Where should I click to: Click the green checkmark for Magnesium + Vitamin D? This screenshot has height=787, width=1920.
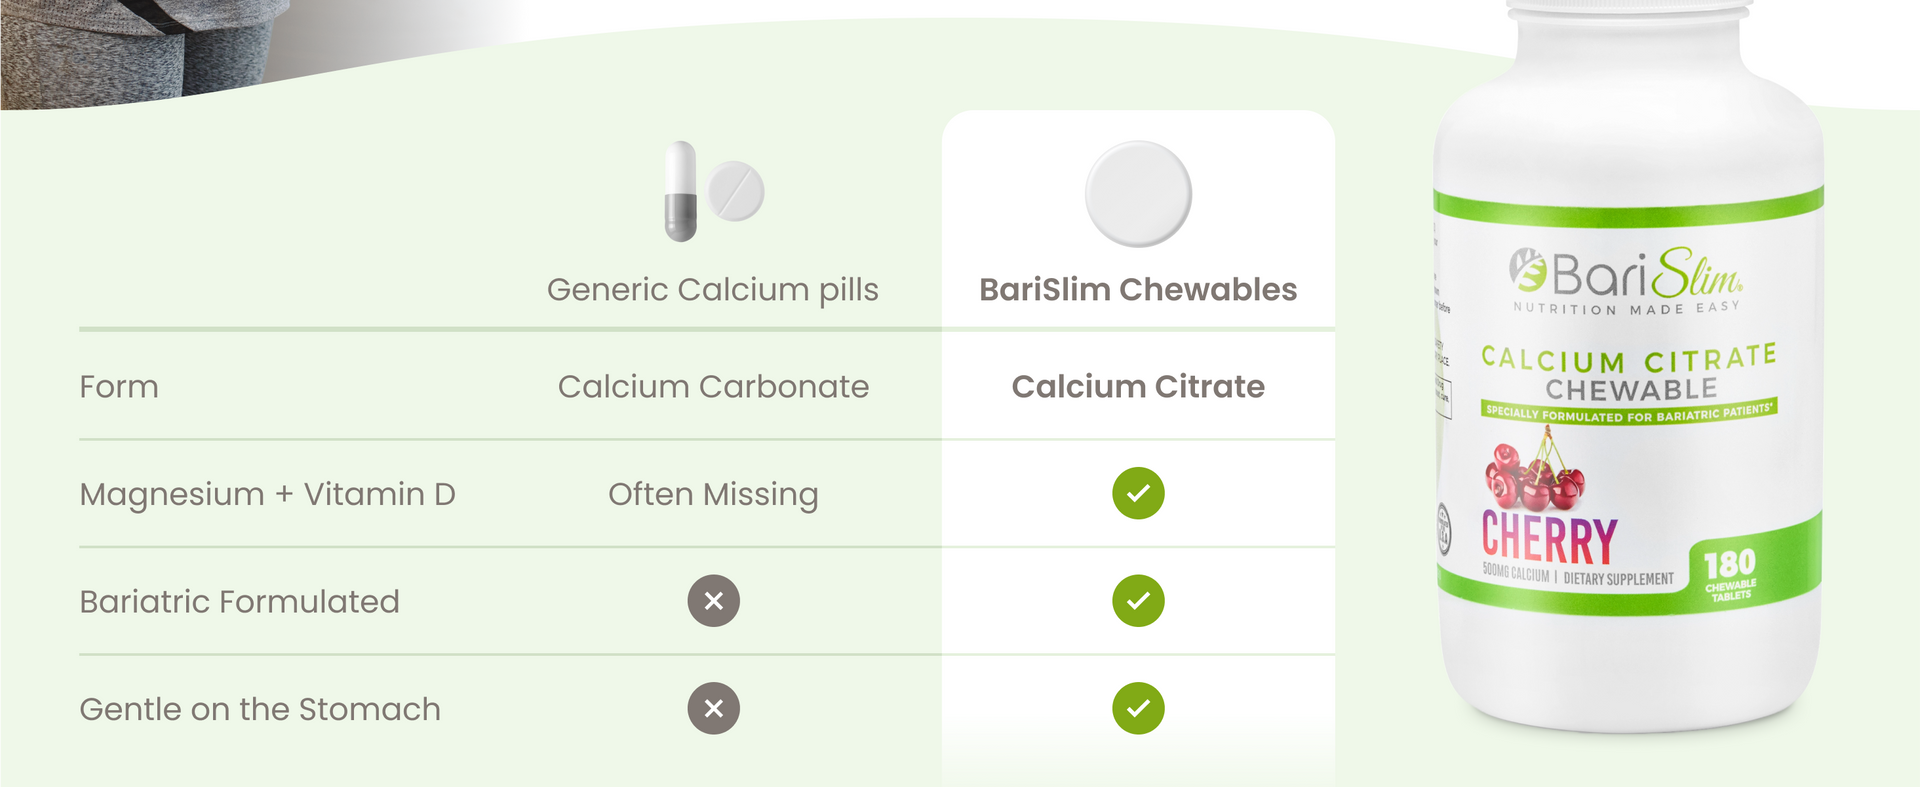[x=1138, y=493]
